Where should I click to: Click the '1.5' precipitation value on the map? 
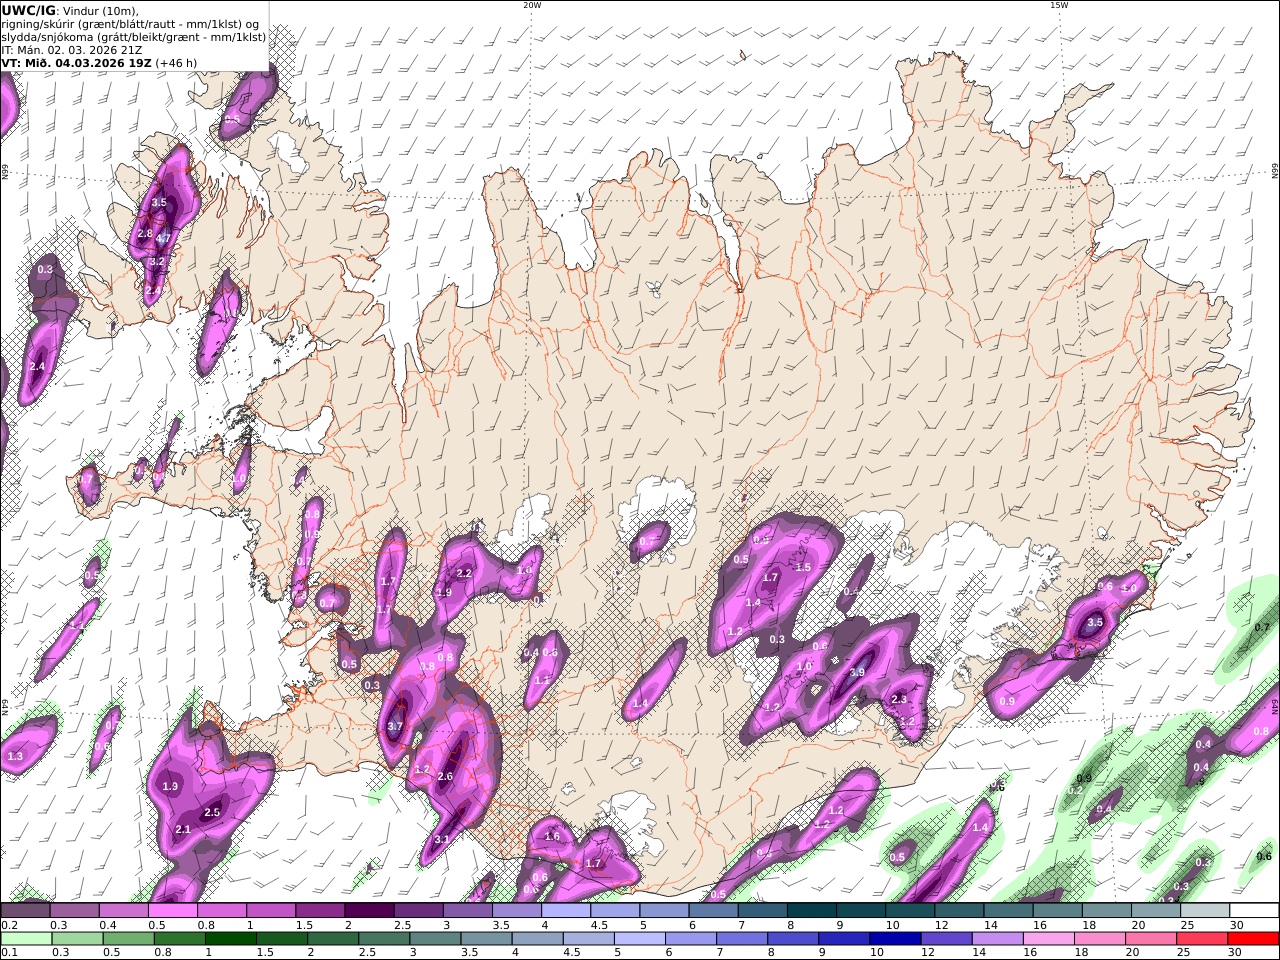(803, 567)
